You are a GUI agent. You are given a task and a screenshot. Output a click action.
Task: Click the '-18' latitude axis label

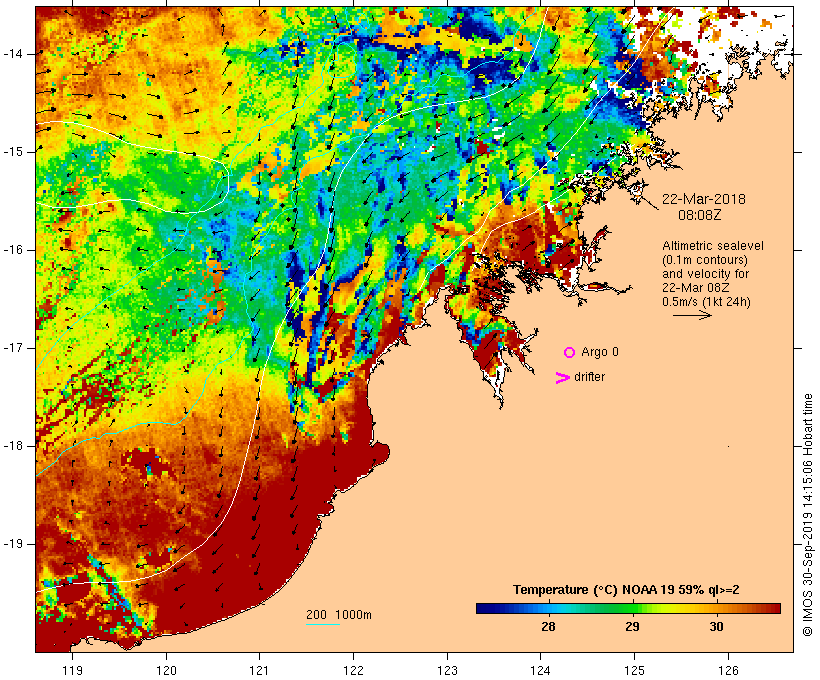12,446
